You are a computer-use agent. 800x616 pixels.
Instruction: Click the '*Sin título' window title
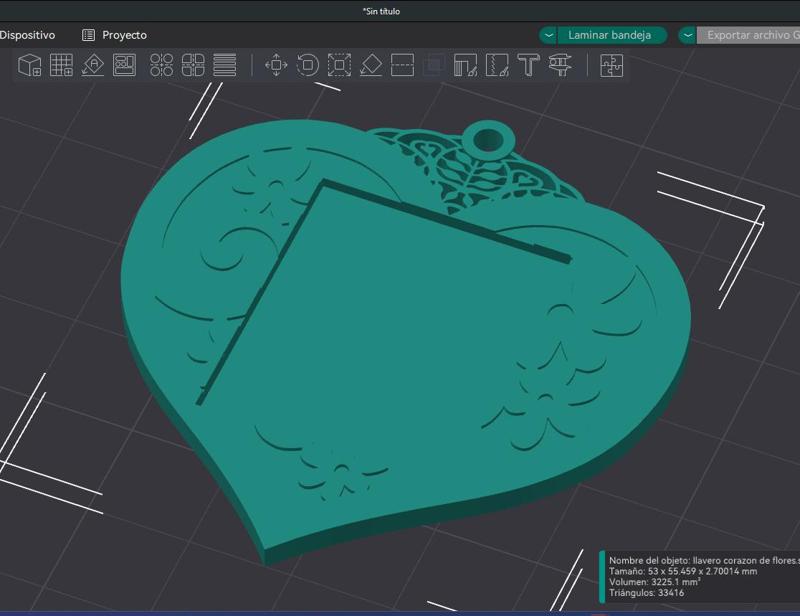click(381, 11)
